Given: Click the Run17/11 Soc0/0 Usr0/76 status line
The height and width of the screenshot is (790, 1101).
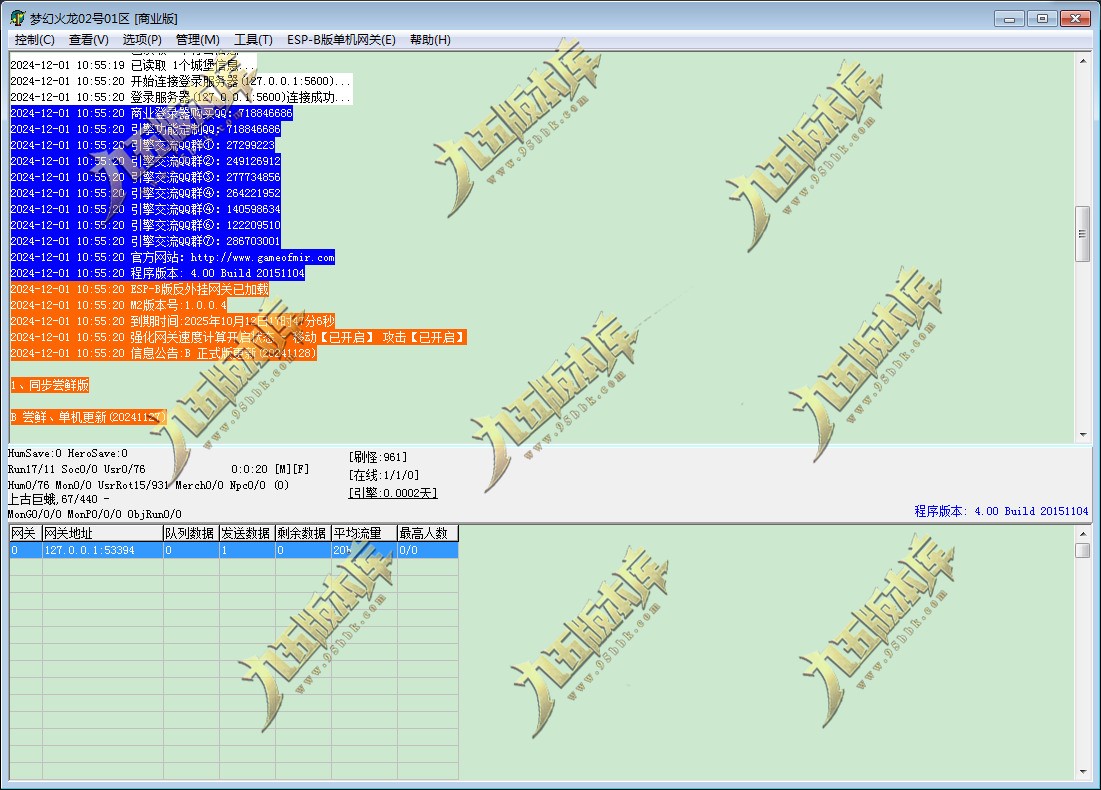Looking at the screenshot, I should [77, 469].
